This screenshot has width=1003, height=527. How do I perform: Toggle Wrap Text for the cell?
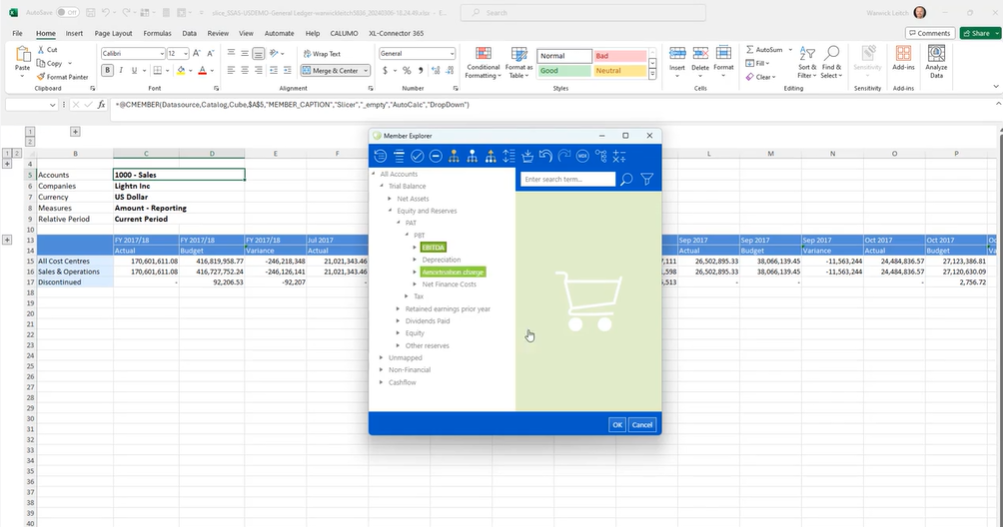pyautogui.click(x=321, y=54)
